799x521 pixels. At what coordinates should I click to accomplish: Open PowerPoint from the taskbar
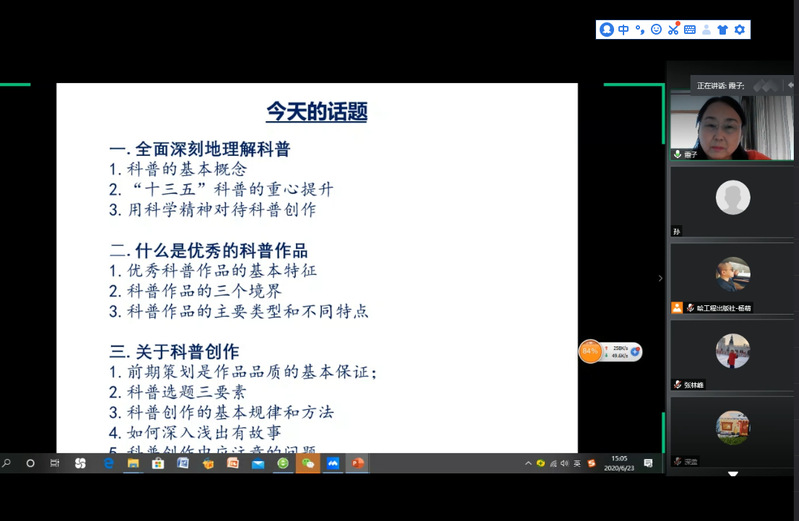click(357, 464)
